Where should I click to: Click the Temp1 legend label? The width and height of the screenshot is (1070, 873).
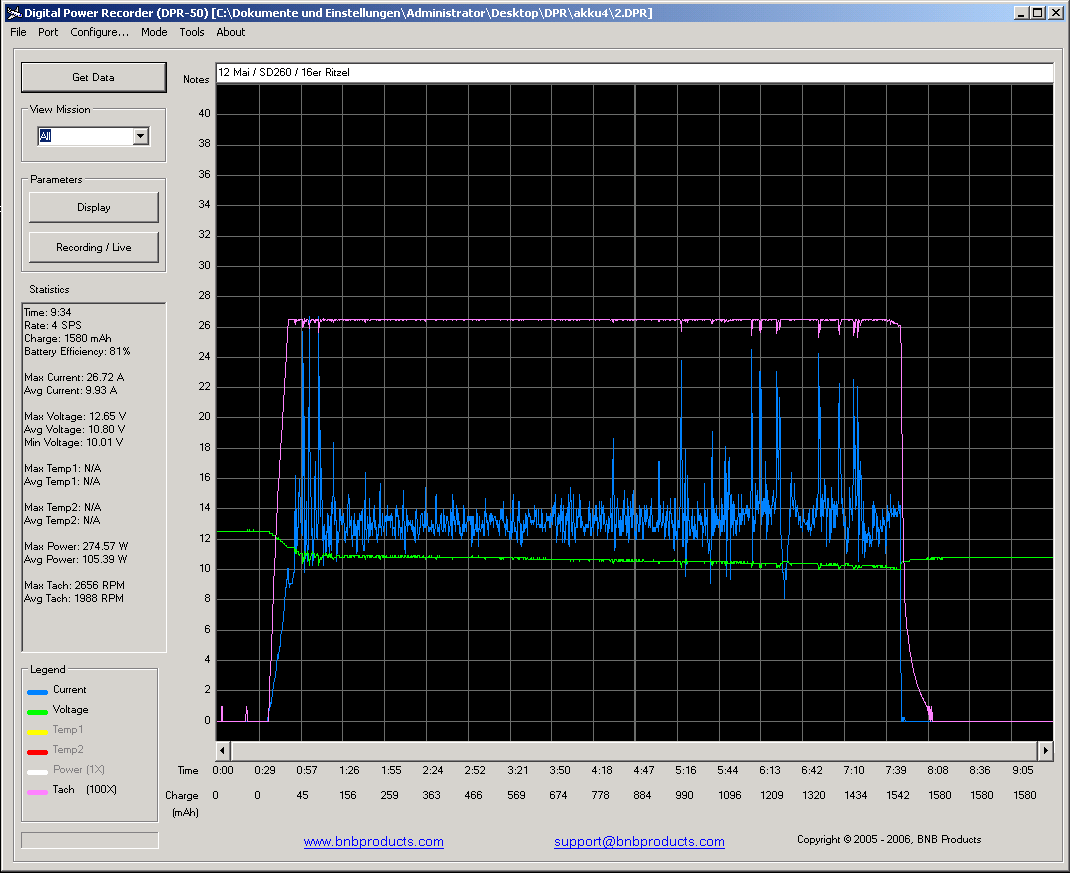click(x=68, y=729)
